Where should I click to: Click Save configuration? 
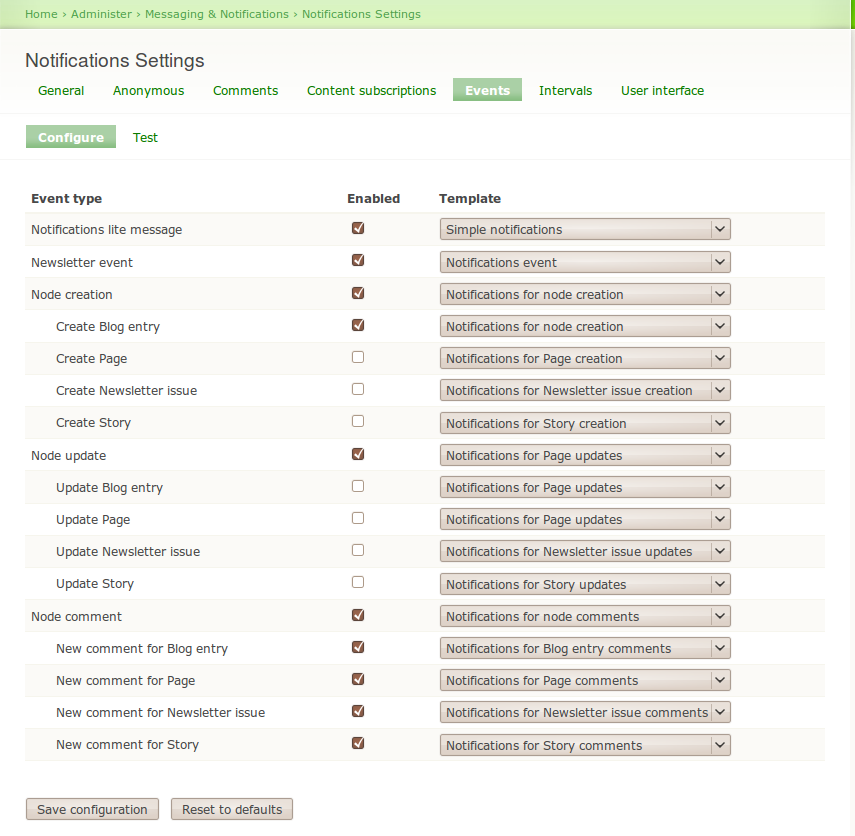[x=92, y=809]
